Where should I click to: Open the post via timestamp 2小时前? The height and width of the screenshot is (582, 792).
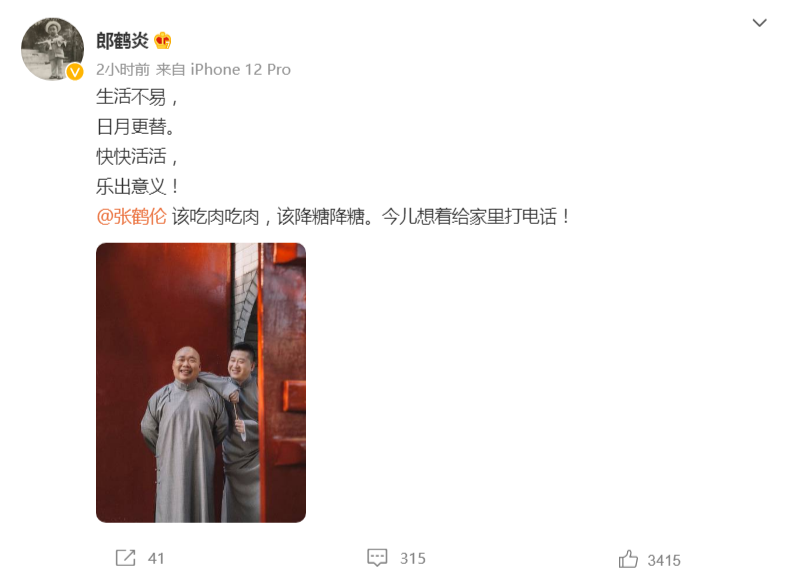coord(123,69)
